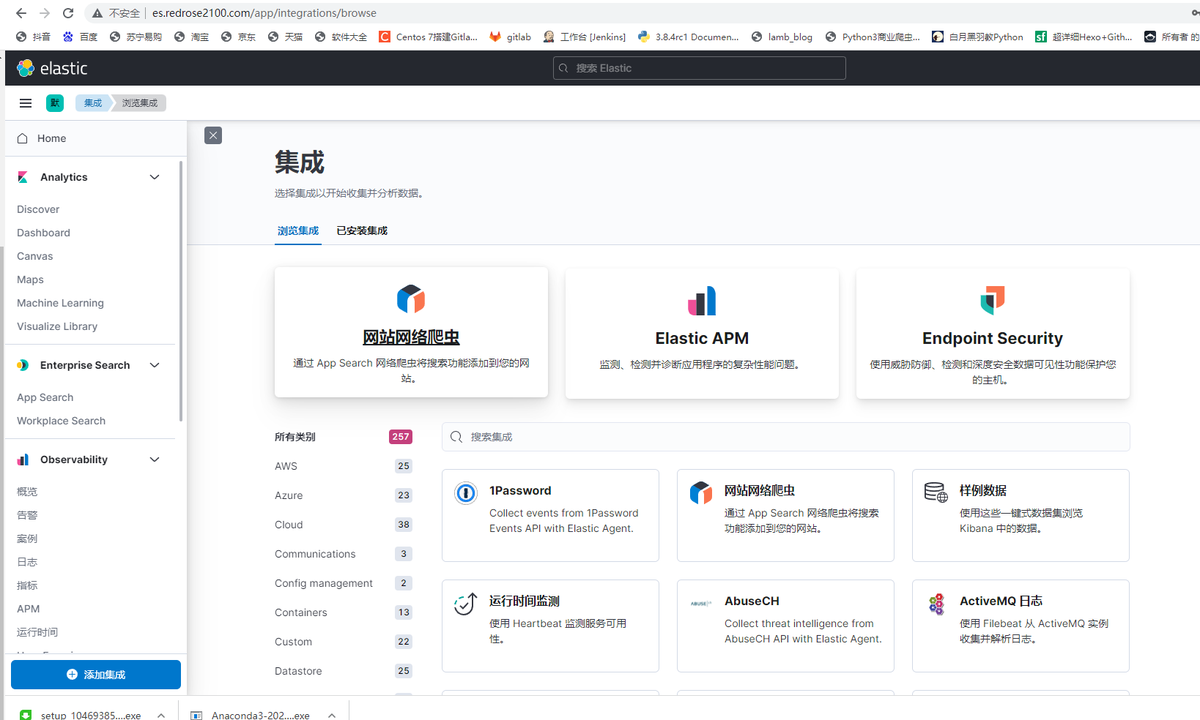
Task: Open the 白月黑羽教Python bookmark
Action: (x=978, y=37)
